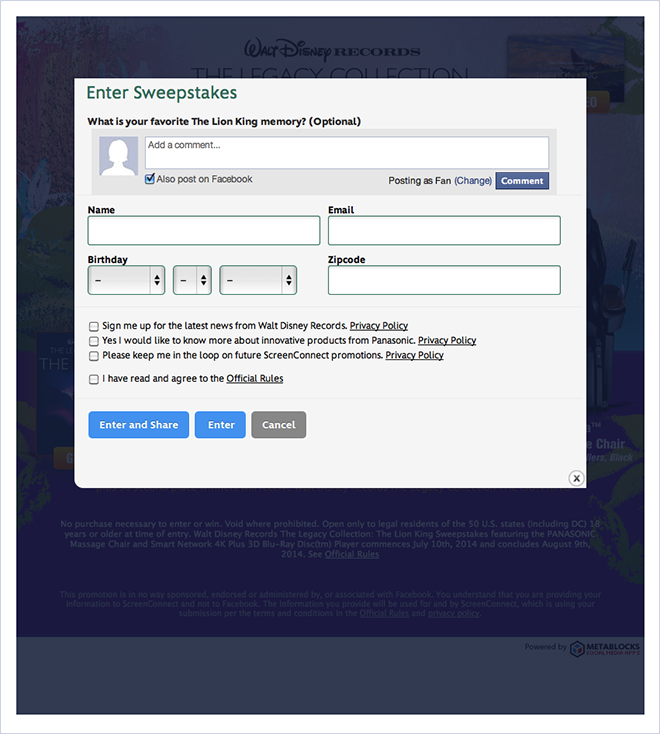Click the Change link beside Posting as Fan

tap(473, 181)
